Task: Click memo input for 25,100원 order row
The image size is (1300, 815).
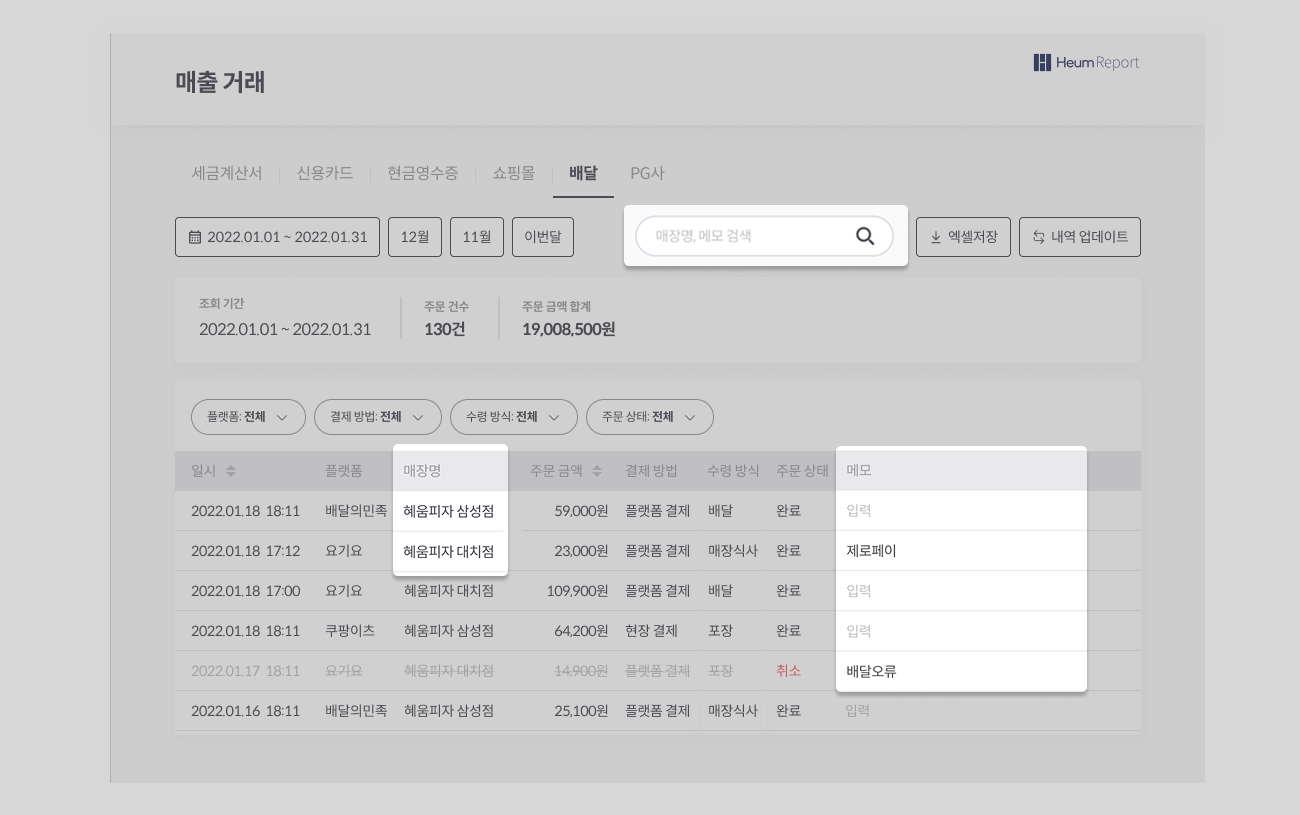Action: 857,711
